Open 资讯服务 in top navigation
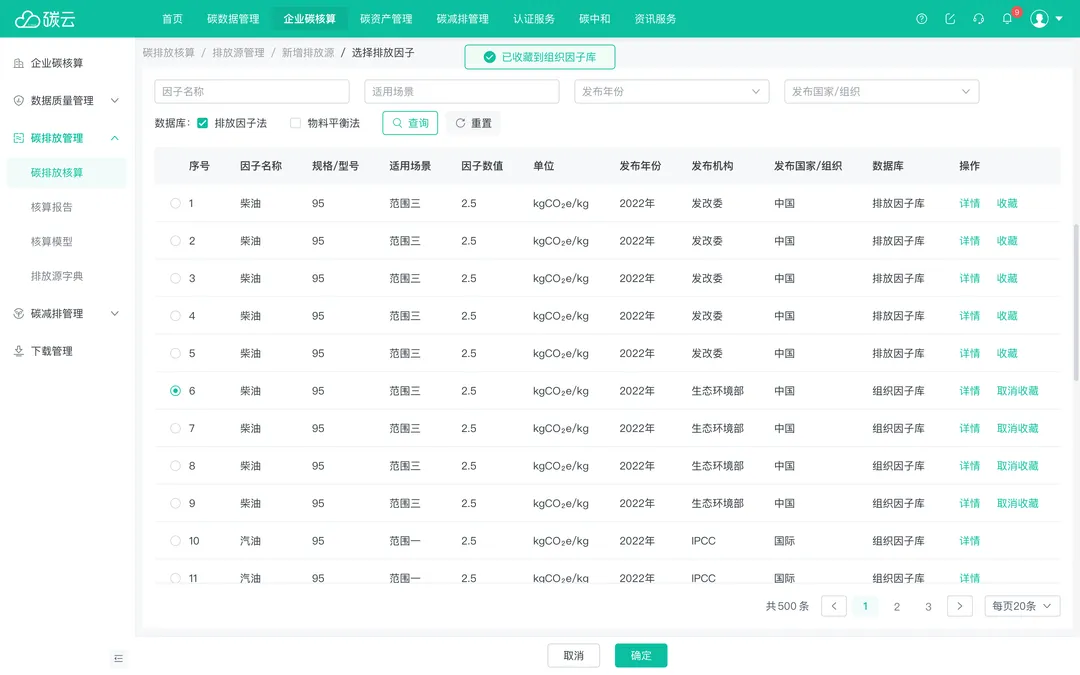Screen dimensions: 1080x675 (655, 19)
